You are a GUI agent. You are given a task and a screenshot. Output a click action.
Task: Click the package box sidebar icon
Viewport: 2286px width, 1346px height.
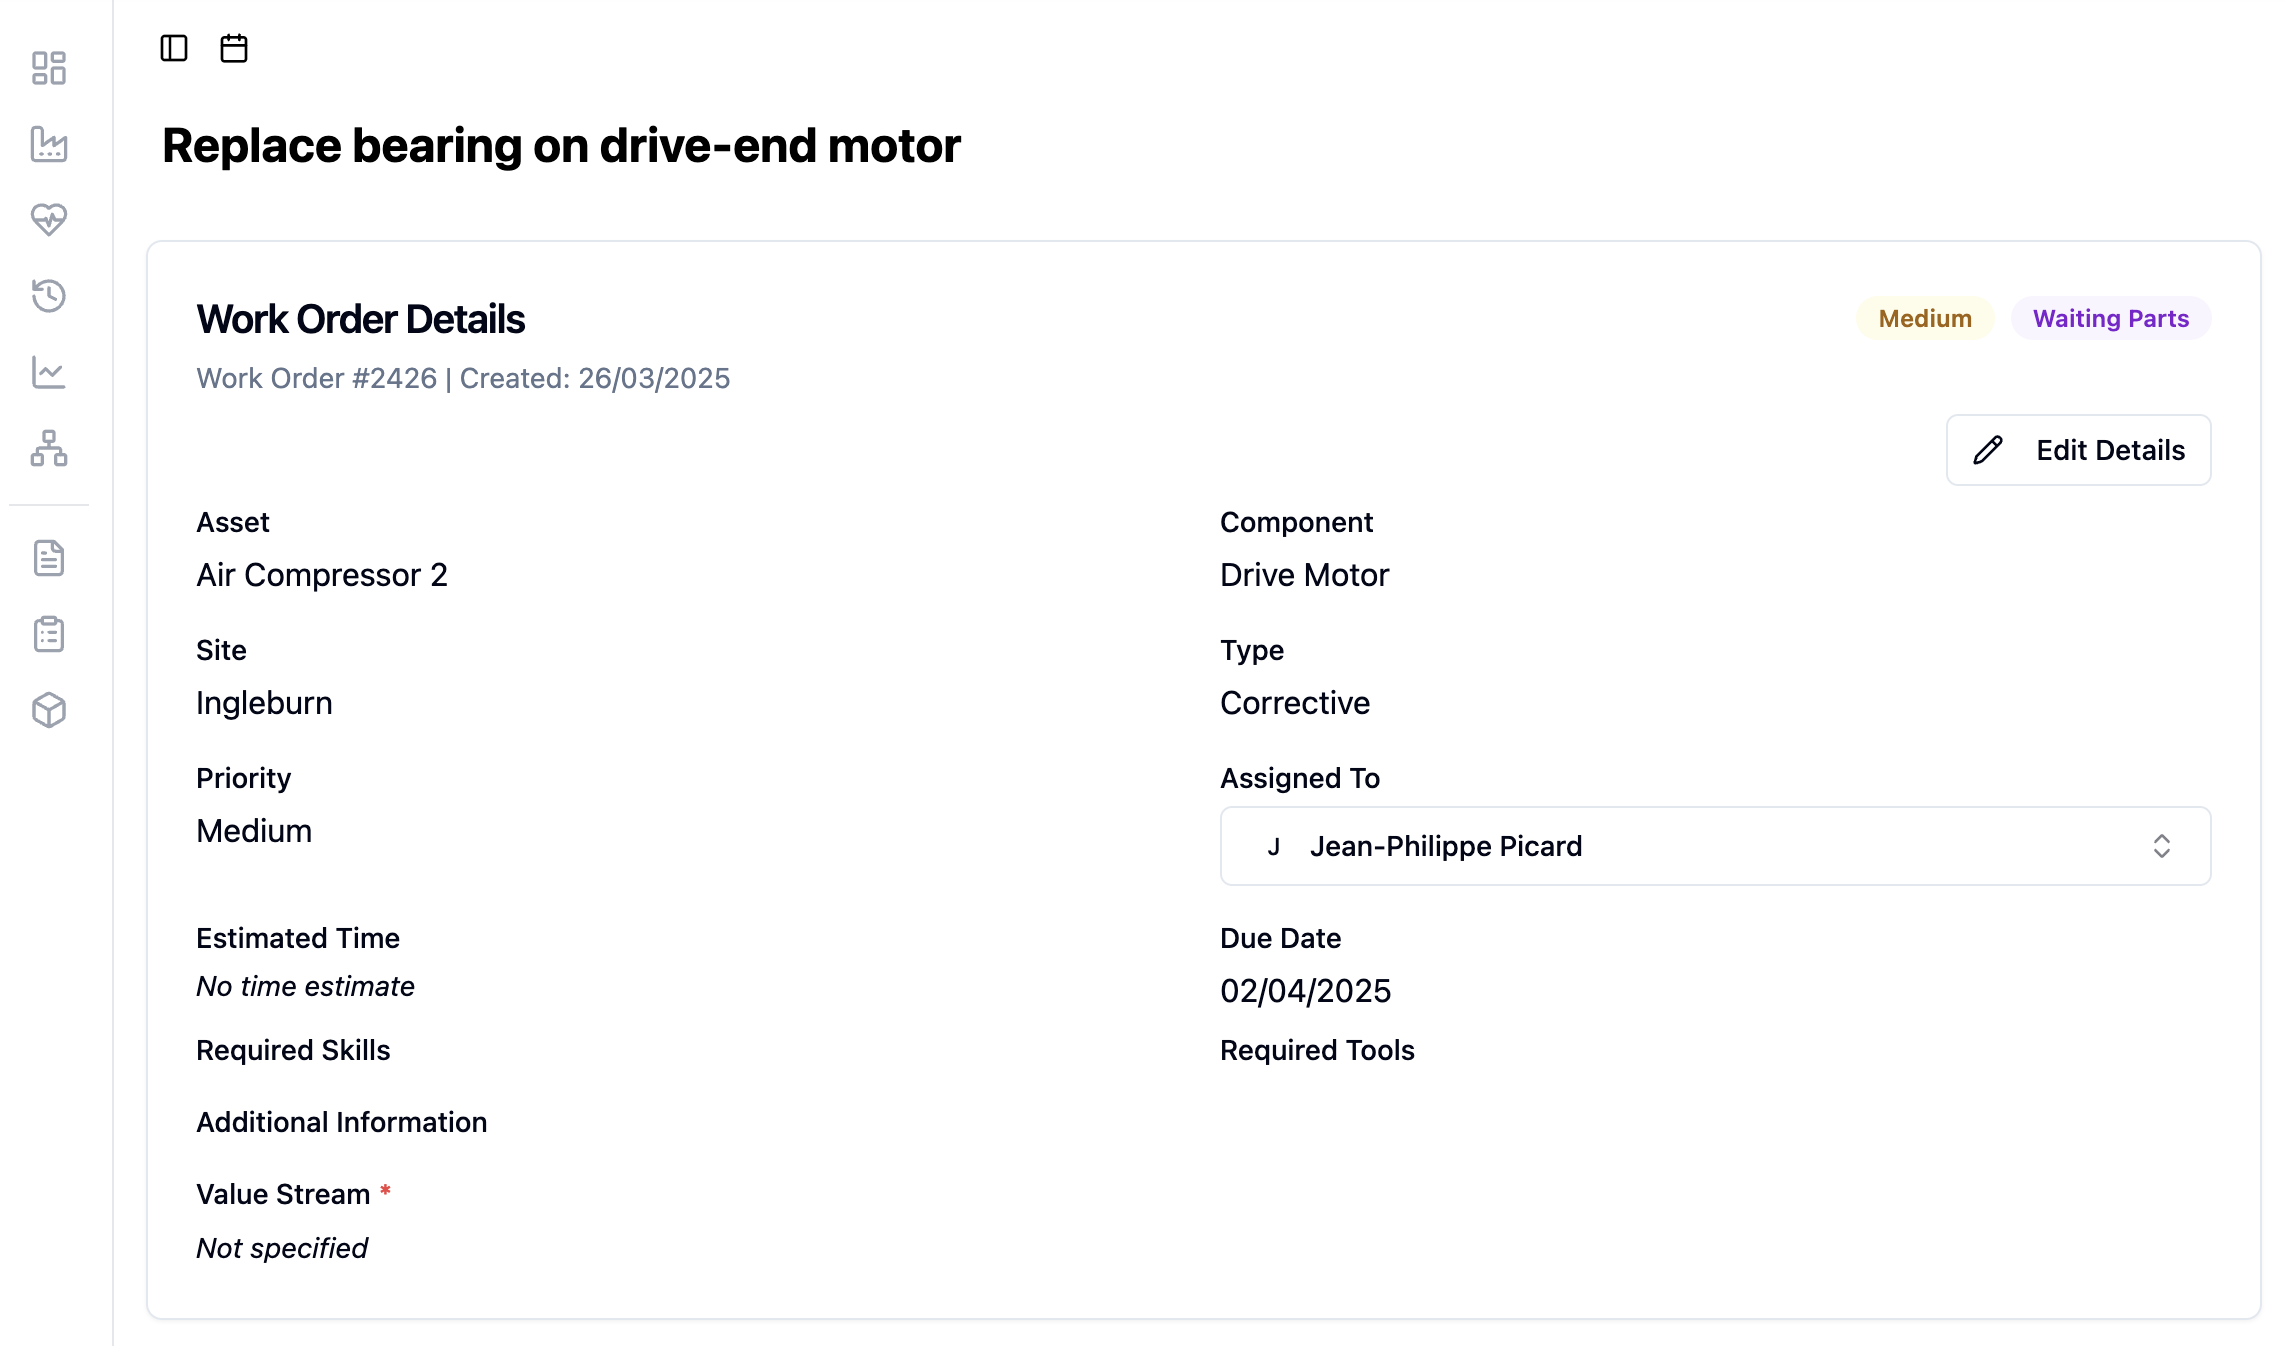click(x=49, y=710)
